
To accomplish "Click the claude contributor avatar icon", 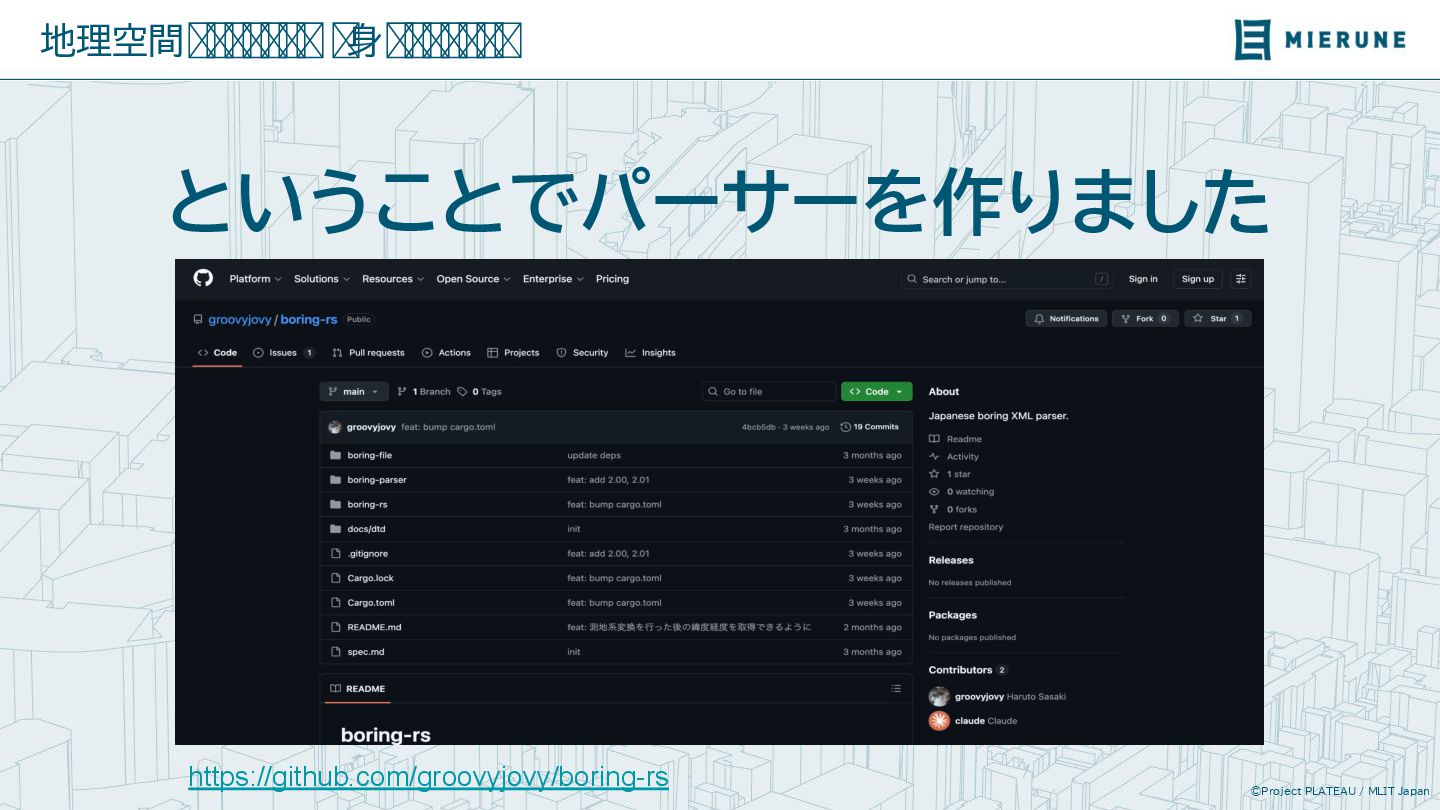I will click(x=939, y=721).
